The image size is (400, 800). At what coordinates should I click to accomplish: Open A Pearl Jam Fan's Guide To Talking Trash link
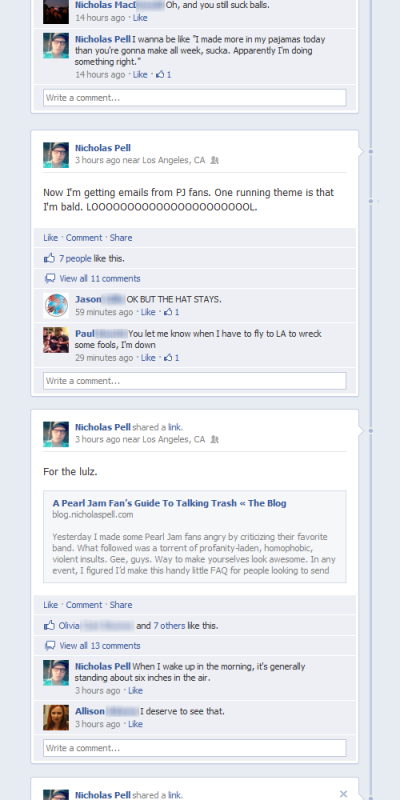point(169,503)
